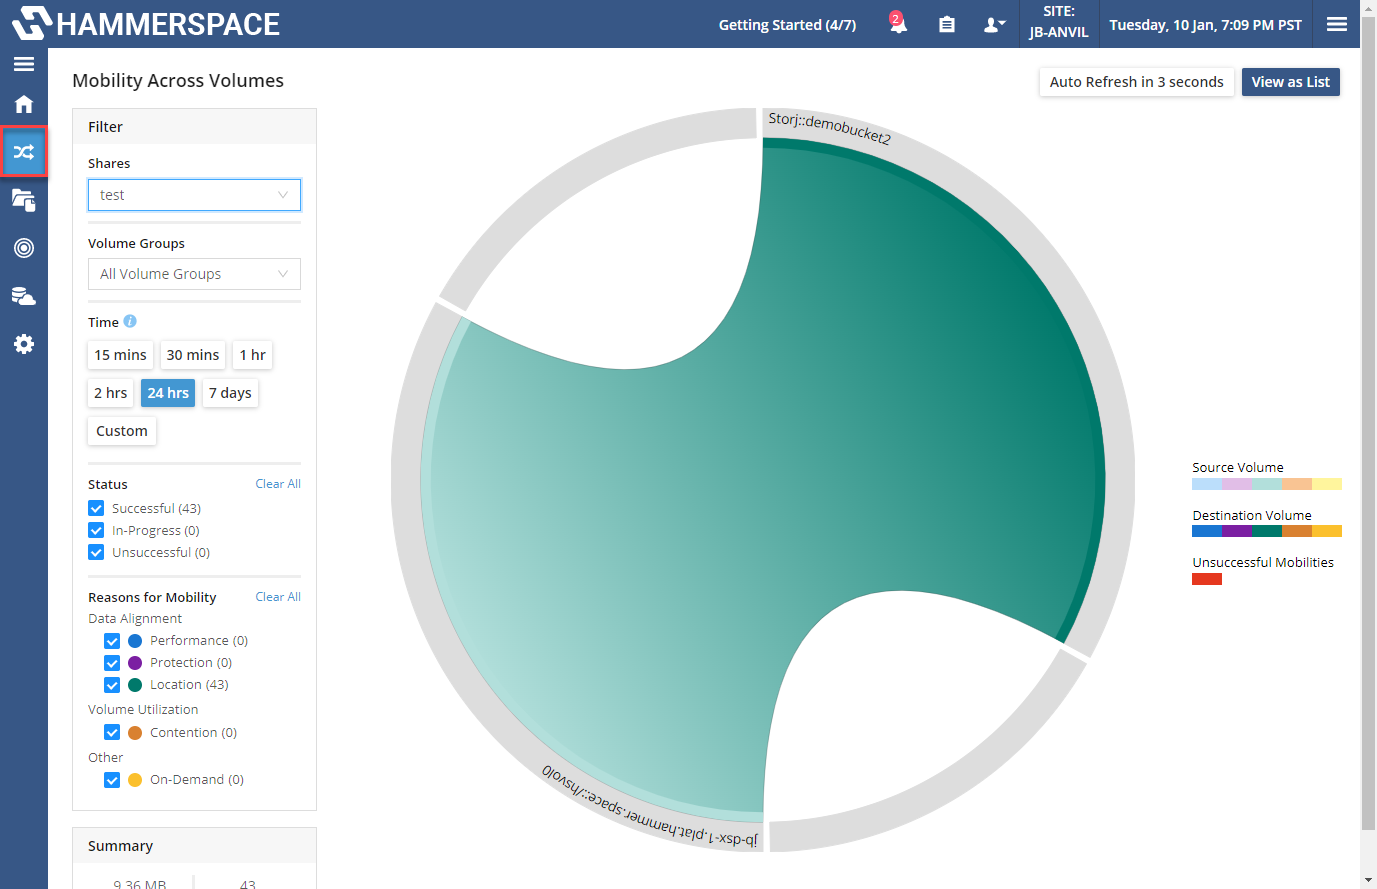This screenshot has height=889, width=1377.
Task: Select the 24 hrs time range
Action: point(168,393)
